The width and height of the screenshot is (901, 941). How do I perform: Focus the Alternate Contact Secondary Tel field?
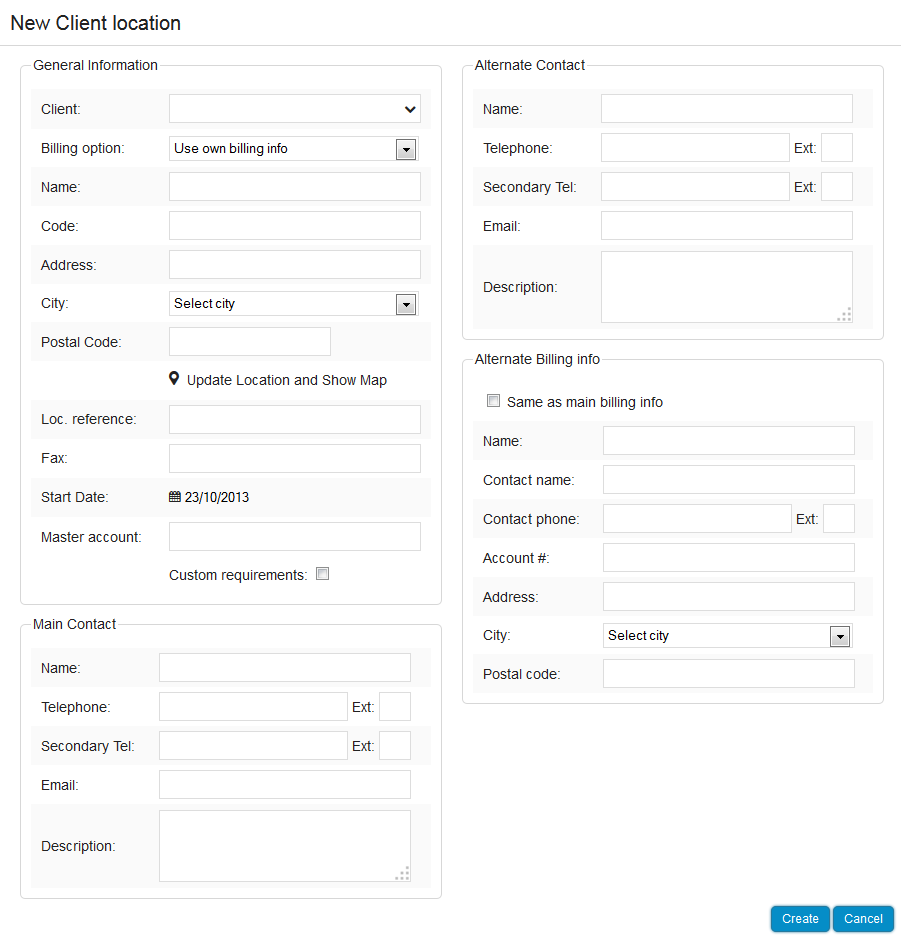(695, 187)
